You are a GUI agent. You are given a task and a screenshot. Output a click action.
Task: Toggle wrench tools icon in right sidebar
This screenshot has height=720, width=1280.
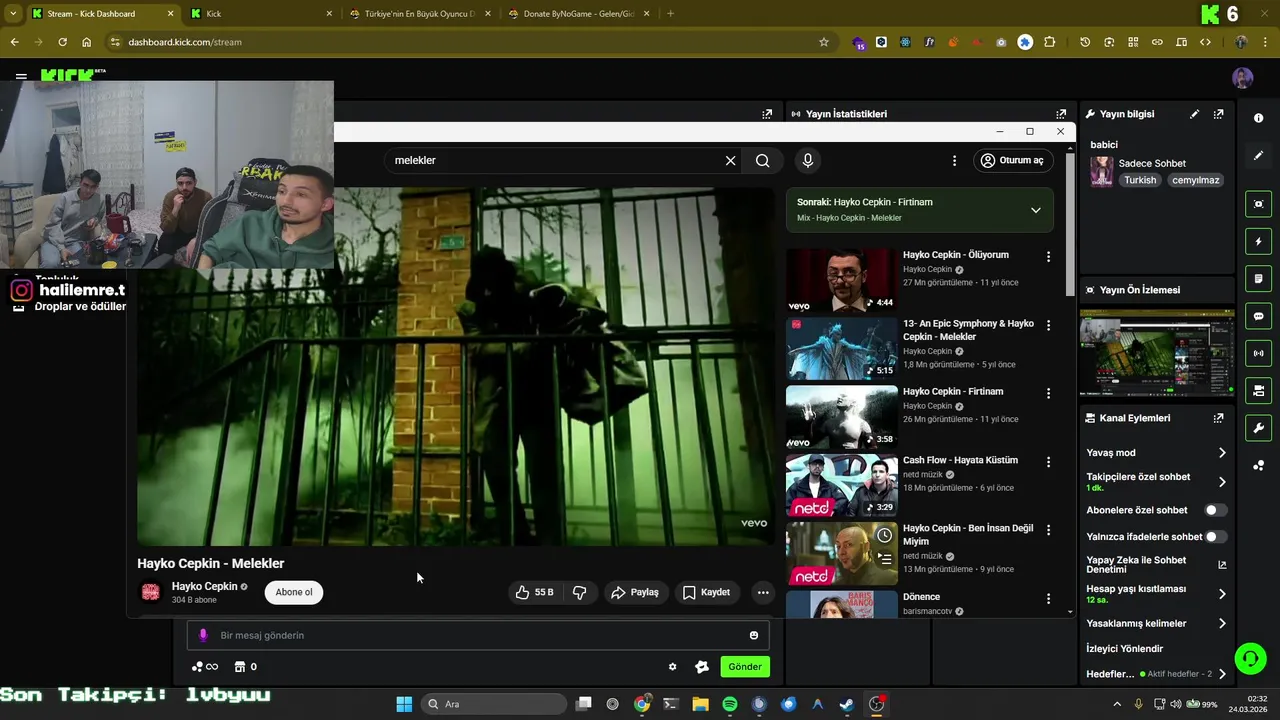click(1258, 428)
